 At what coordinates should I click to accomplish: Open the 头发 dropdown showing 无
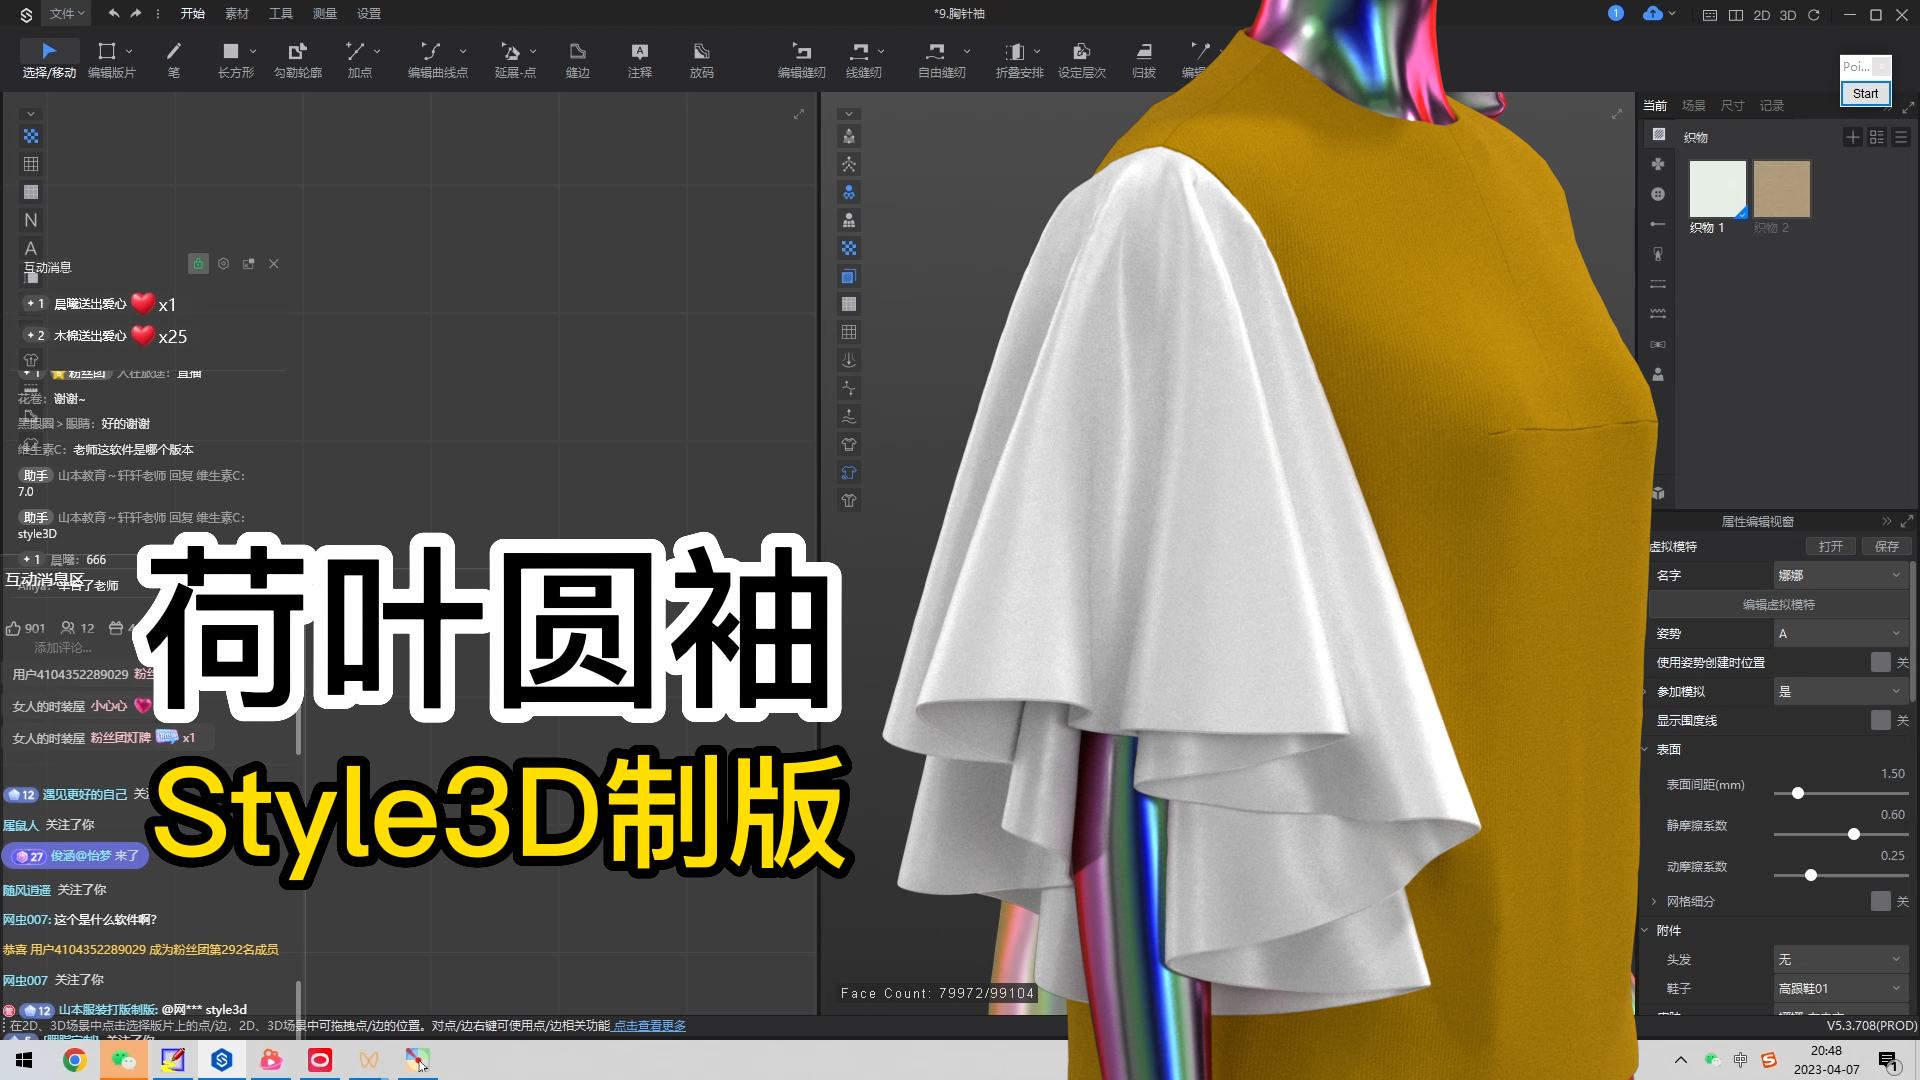pyautogui.click(x=1840, y=959)
